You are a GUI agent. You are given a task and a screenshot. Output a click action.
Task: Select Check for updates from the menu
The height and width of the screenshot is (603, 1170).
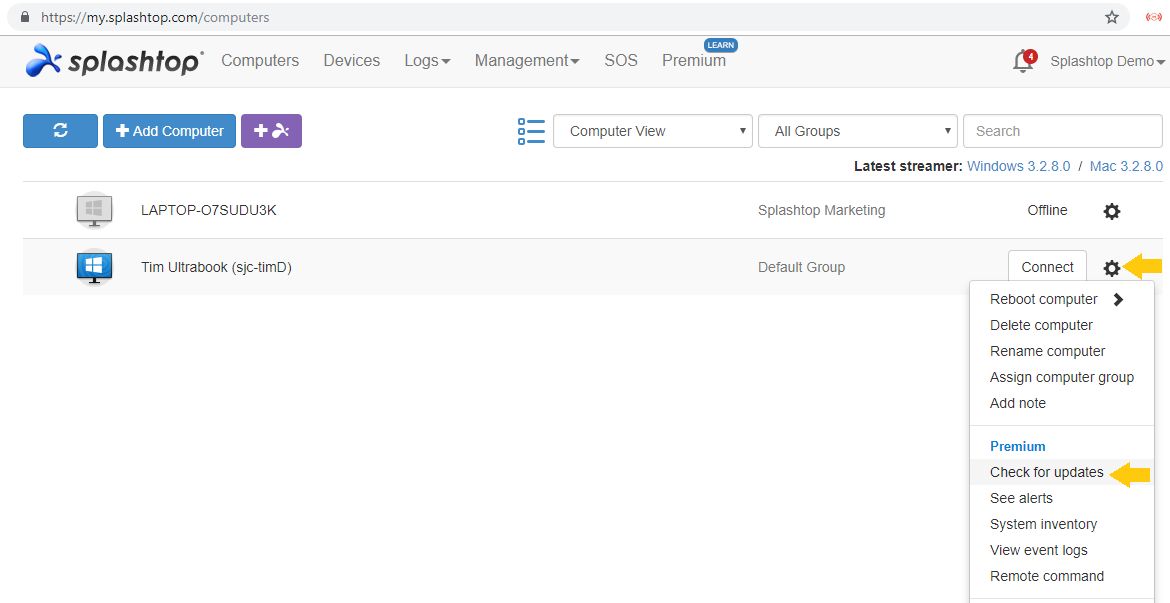tap(1046, 471)
